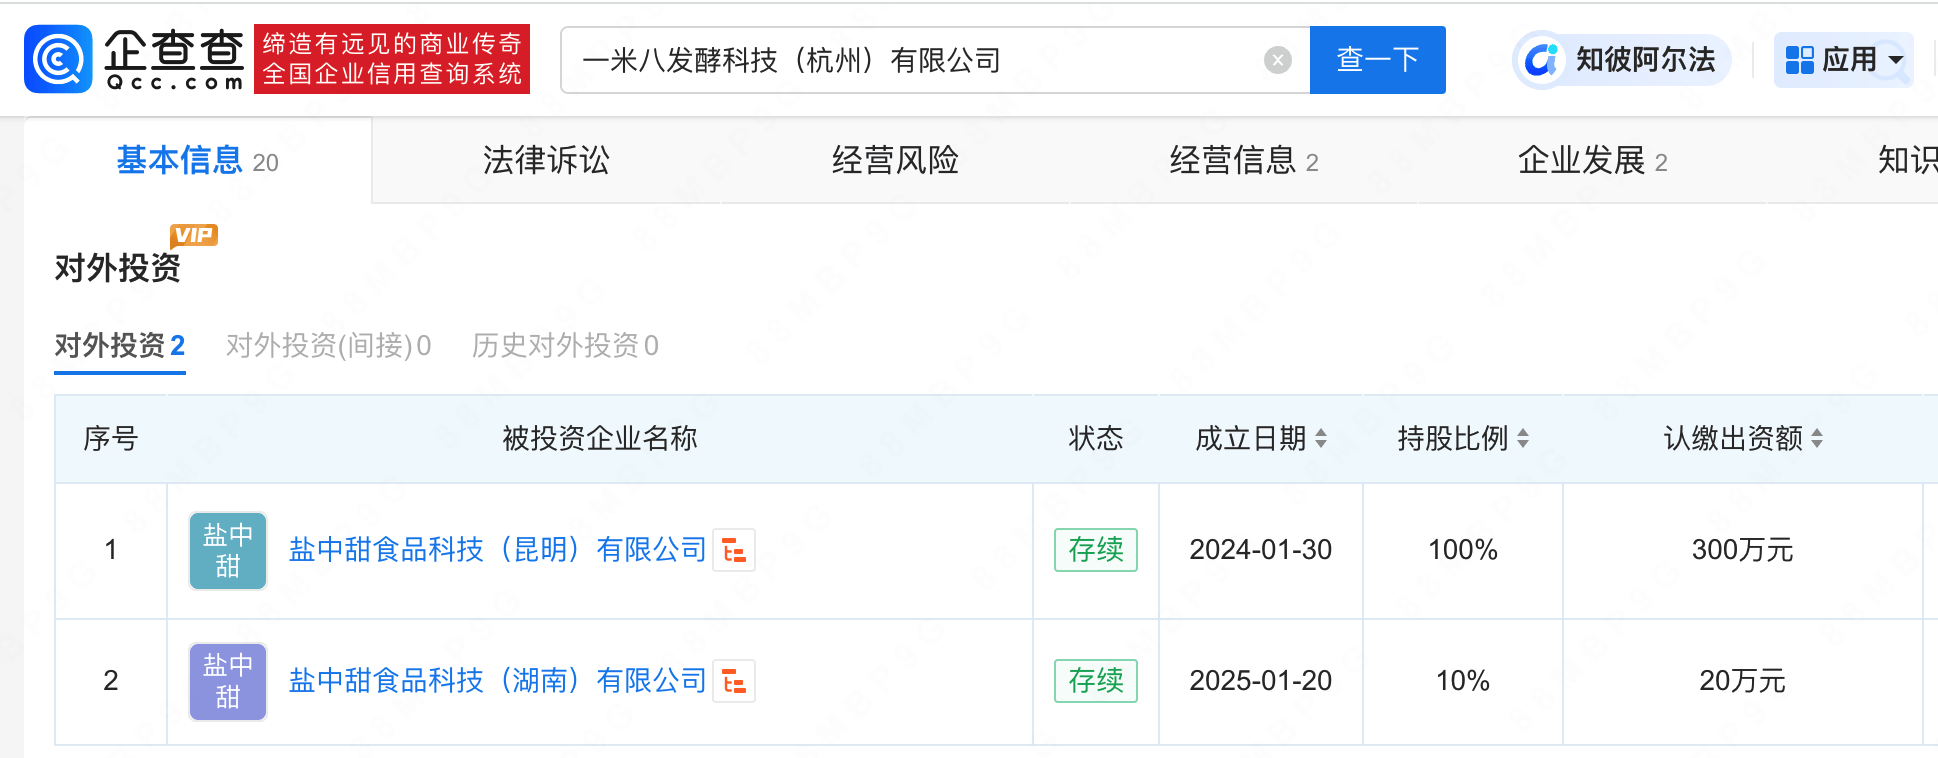Click the Qcc.com logo icon
The height and width of the screenshot is (758, 1938).
click(58, 59)
